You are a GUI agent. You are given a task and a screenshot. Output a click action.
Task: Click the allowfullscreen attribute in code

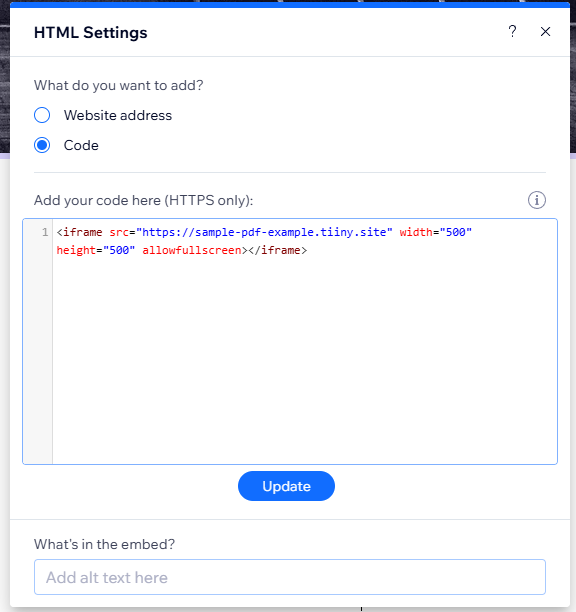point(192,250)
